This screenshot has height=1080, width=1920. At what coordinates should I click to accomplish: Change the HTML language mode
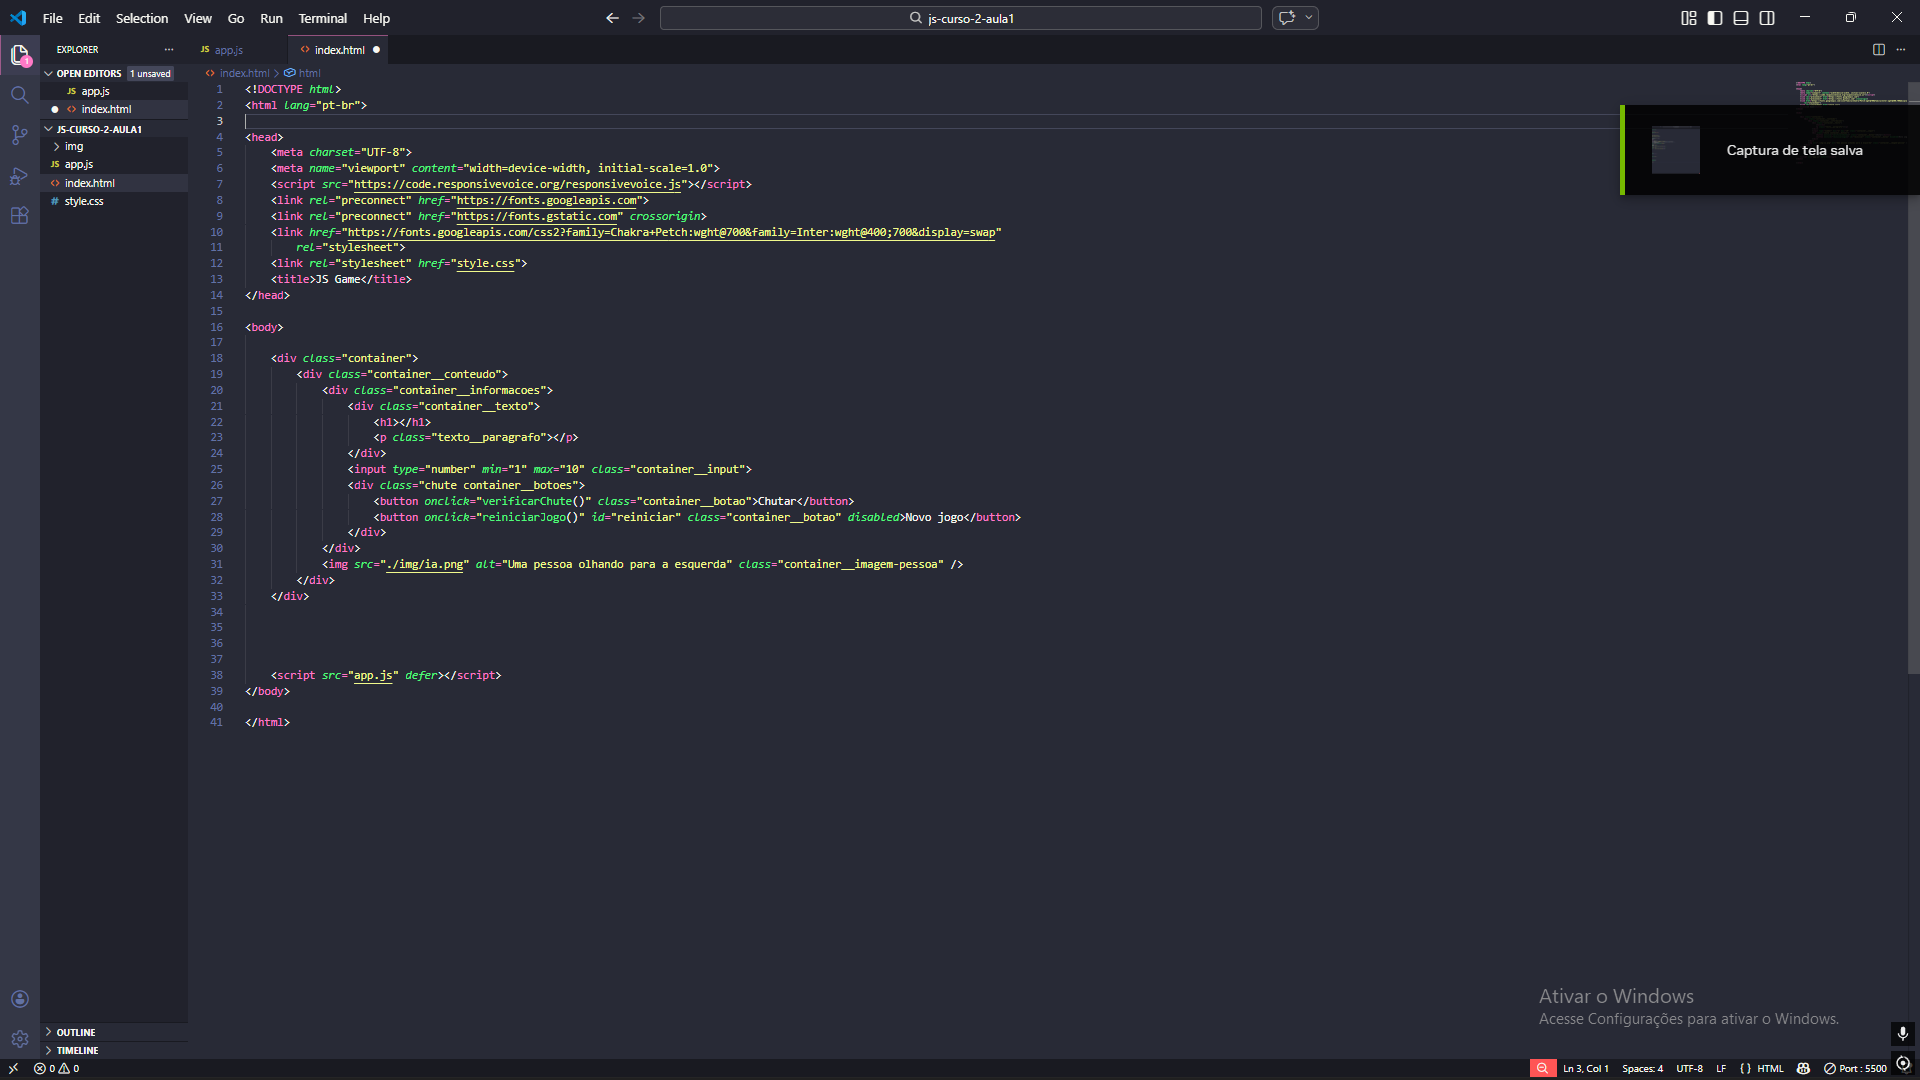(x=1770, y=1068)
